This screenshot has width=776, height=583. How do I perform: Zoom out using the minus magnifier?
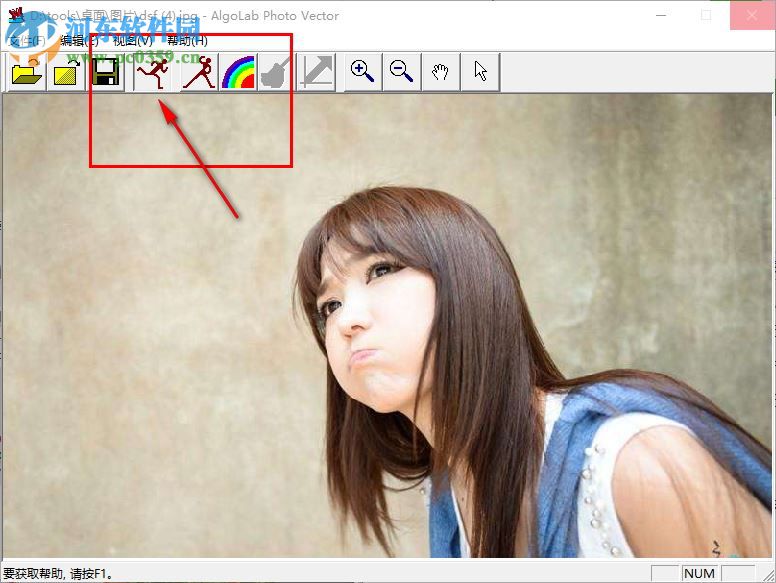(401, 72)
